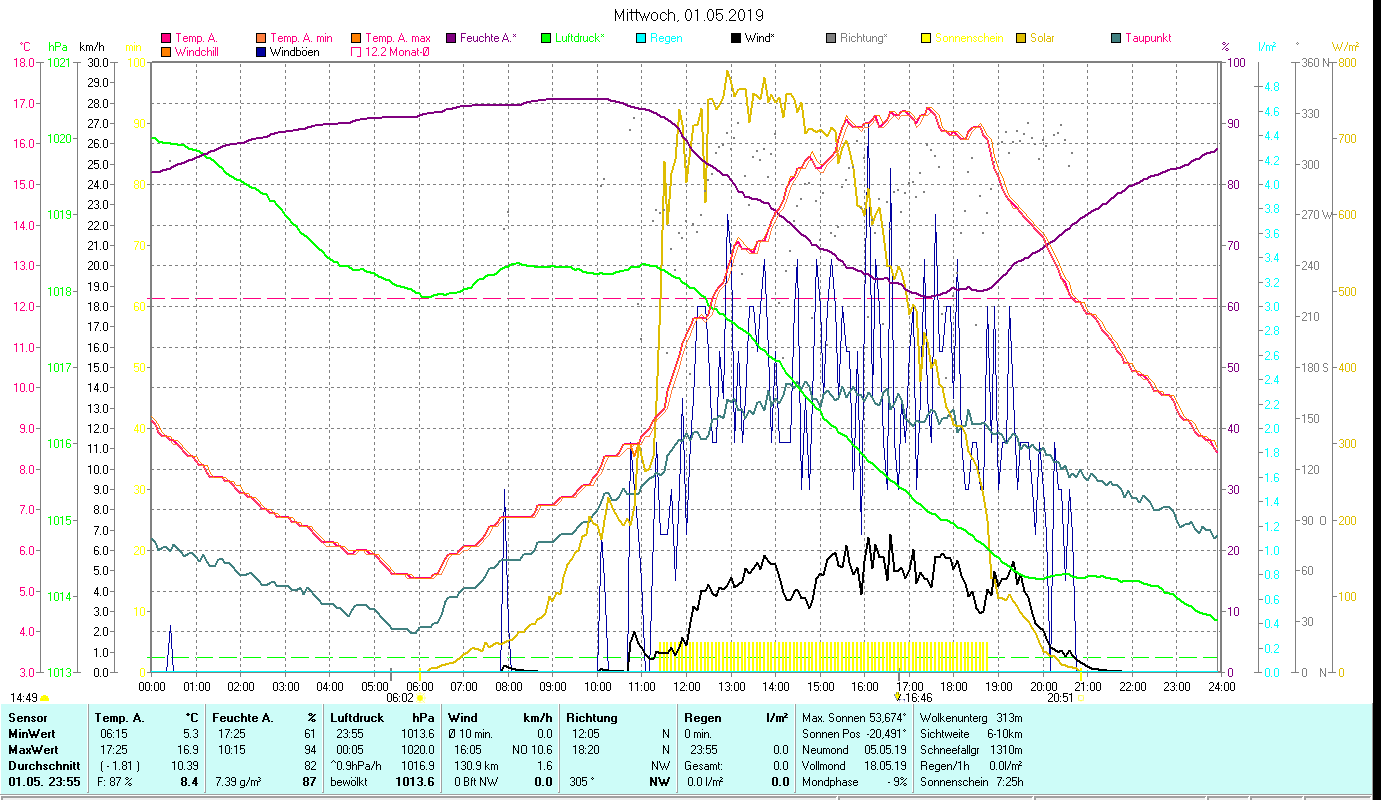The height and width of the screenshot is (800, 1381).
Task: Click the absolute humidity '7.39 g/m³'
Action: (238, 781)
